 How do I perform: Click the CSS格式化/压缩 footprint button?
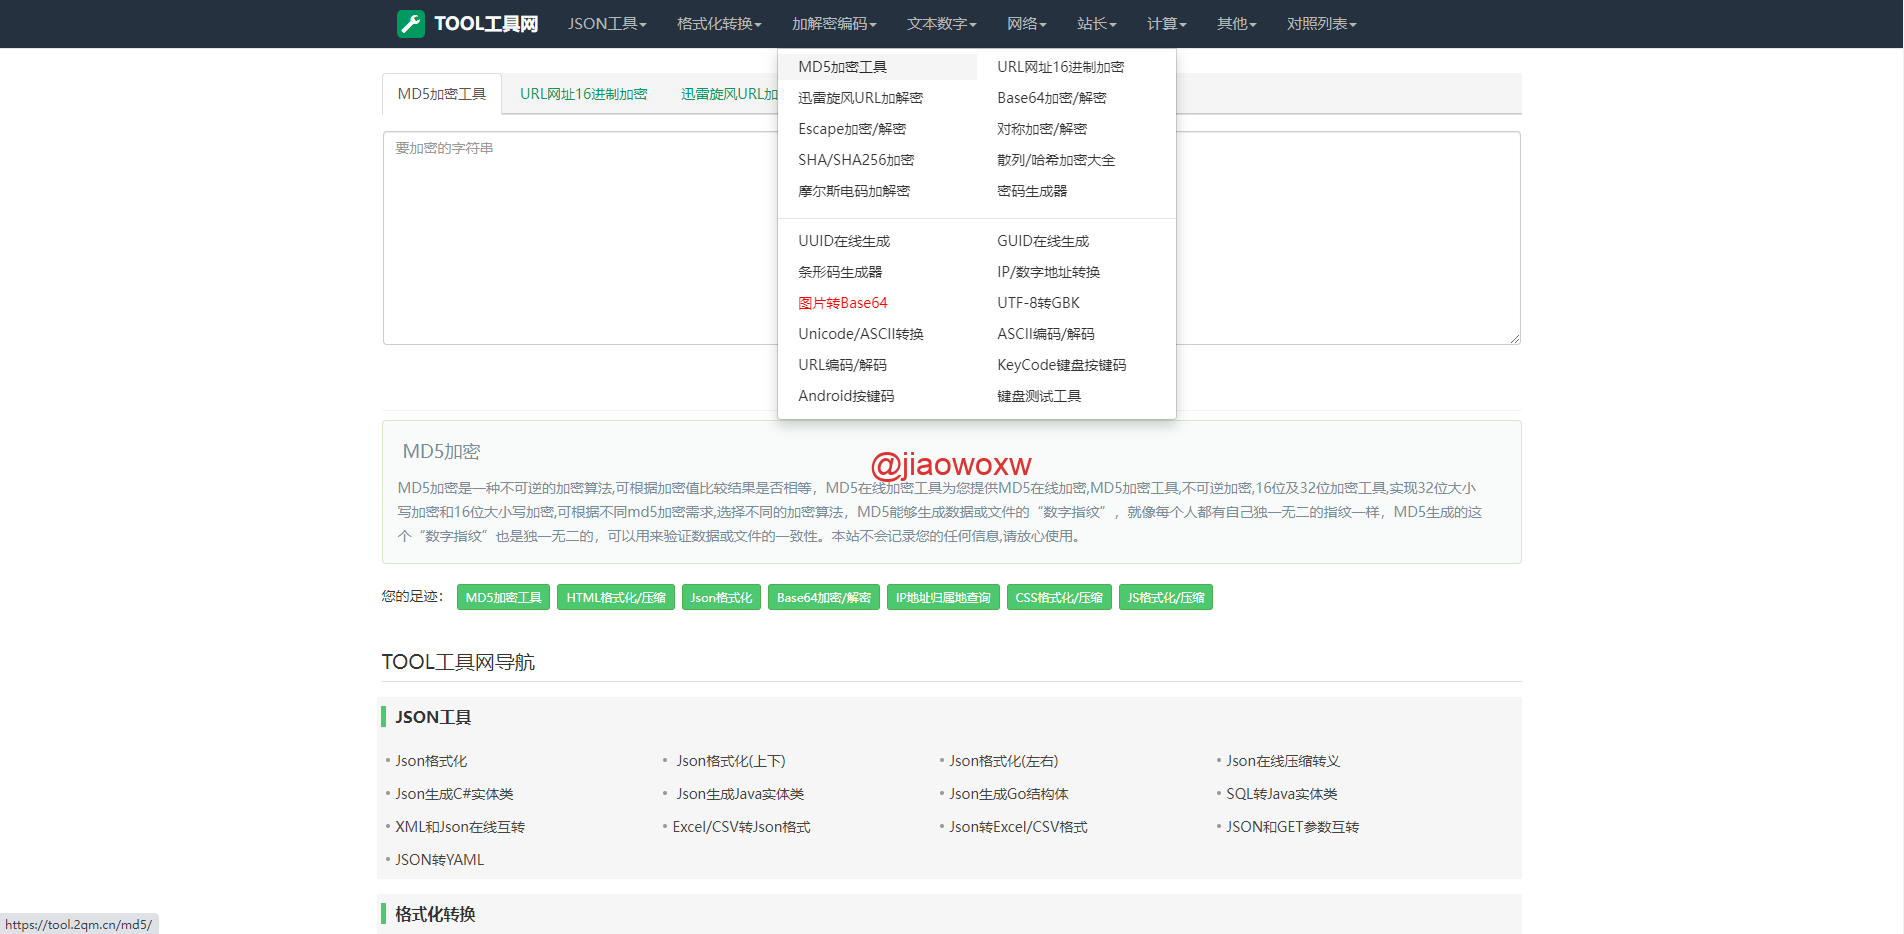pyautogui.click(x=1059, y=598)
